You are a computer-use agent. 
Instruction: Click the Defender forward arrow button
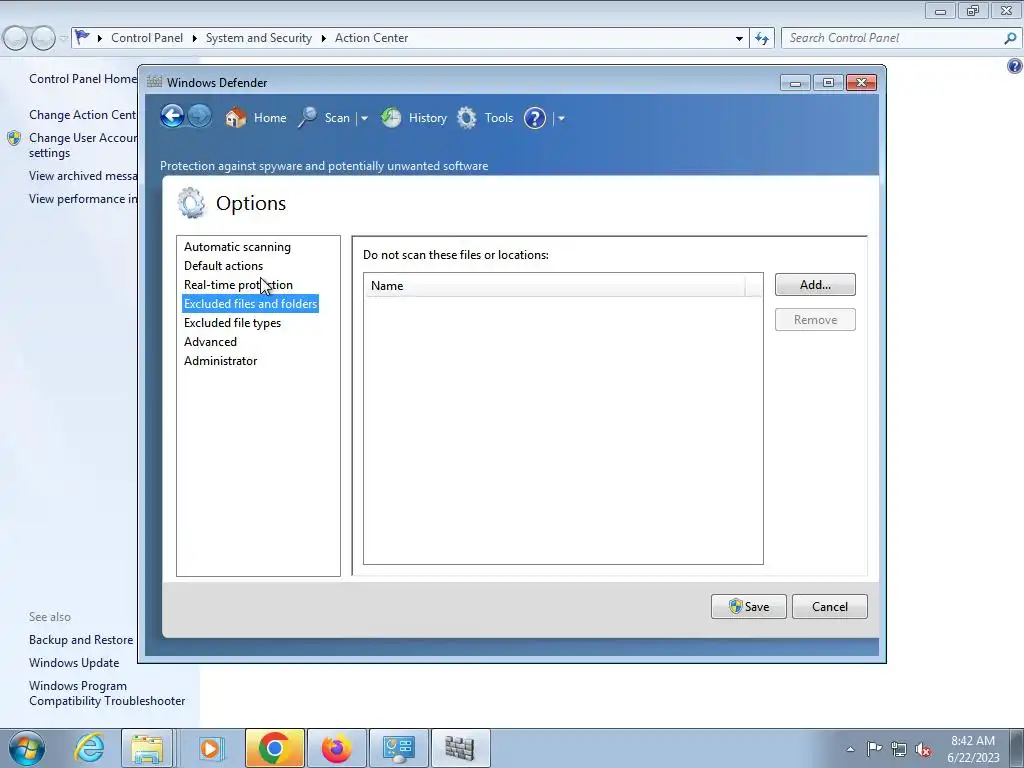coord(200,117)
